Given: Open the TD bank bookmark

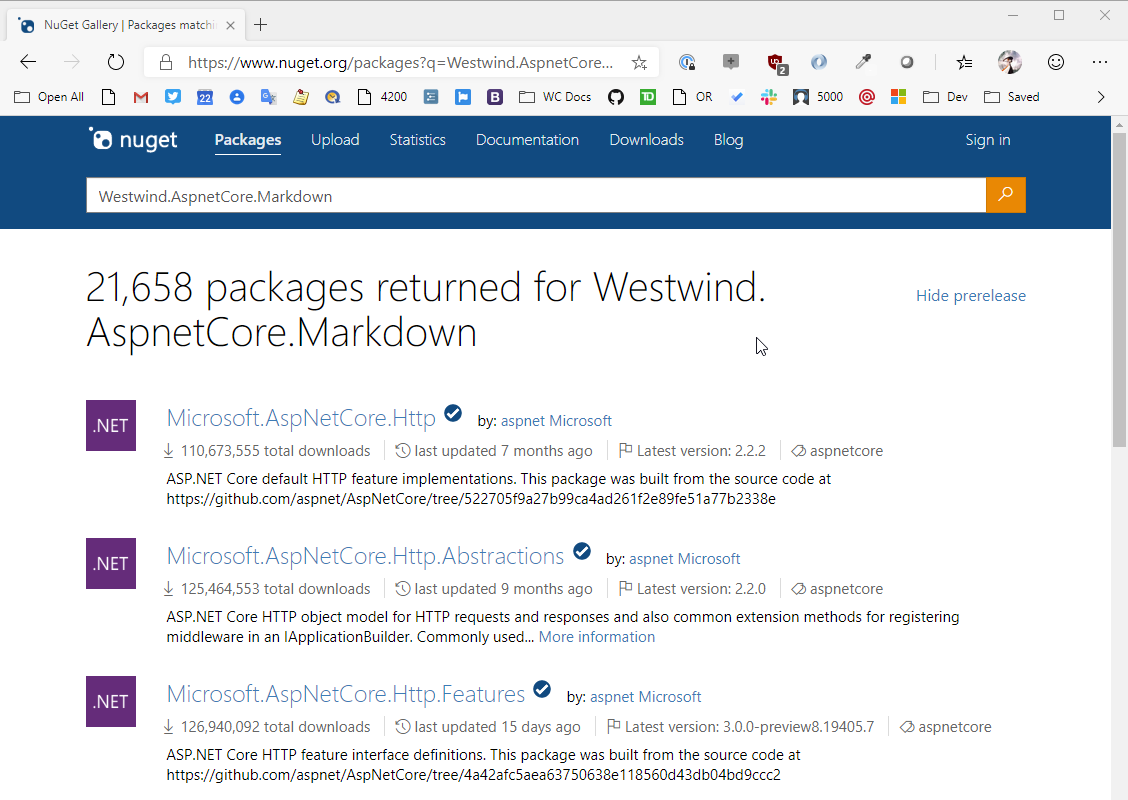Looking at the screenshot, I should (x=648, y=97).
